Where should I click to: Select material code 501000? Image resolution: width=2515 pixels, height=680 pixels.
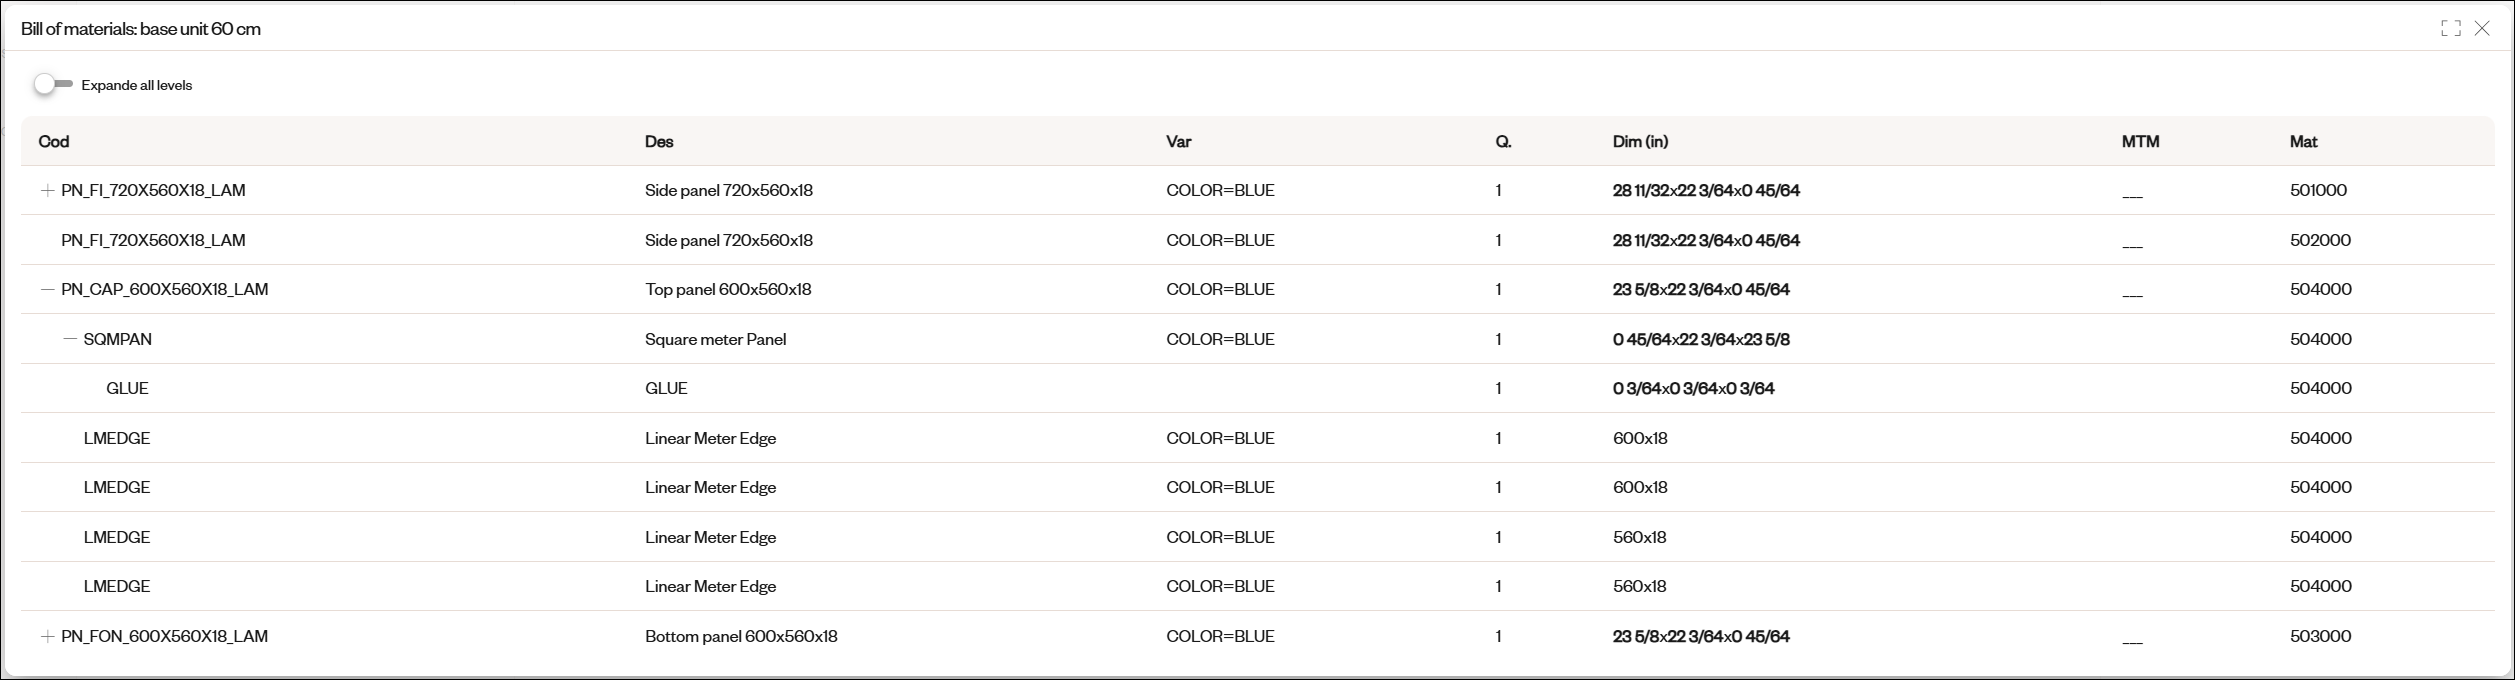(2318, 190)
